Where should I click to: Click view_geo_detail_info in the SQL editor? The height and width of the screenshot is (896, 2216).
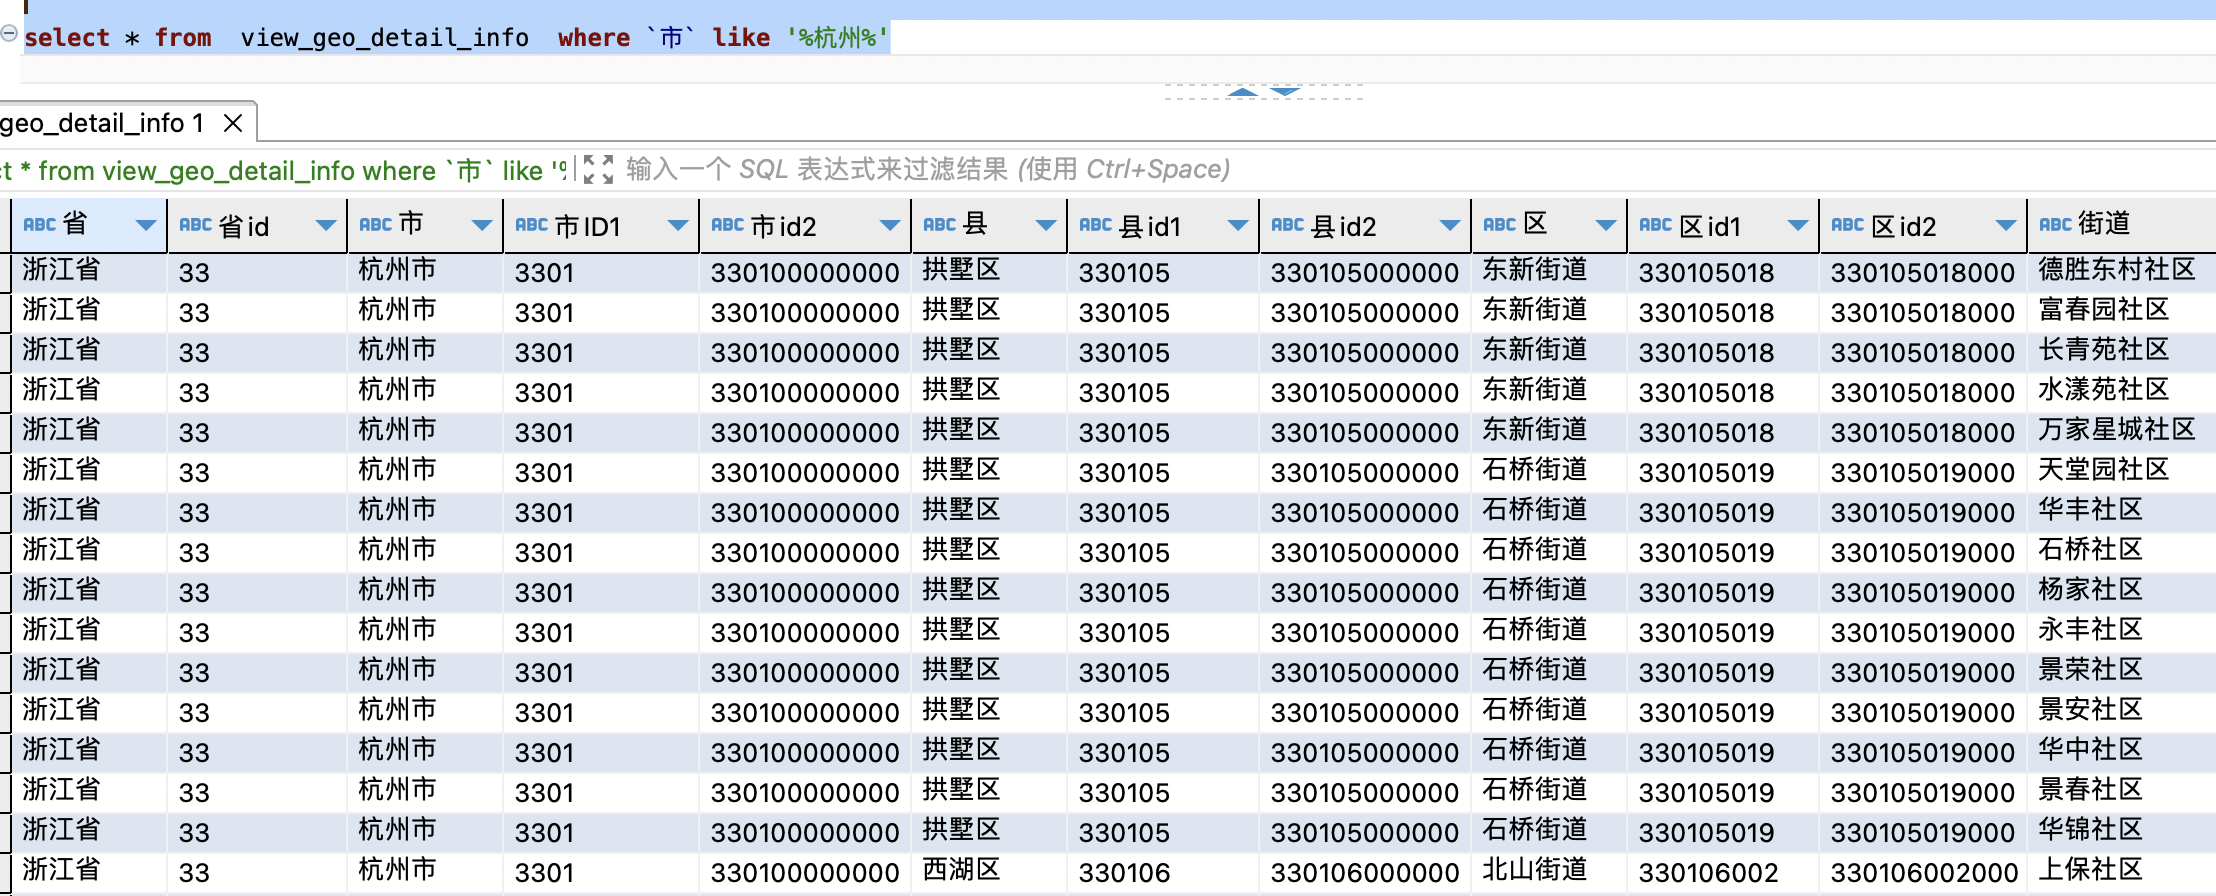(x=385, y=38)
